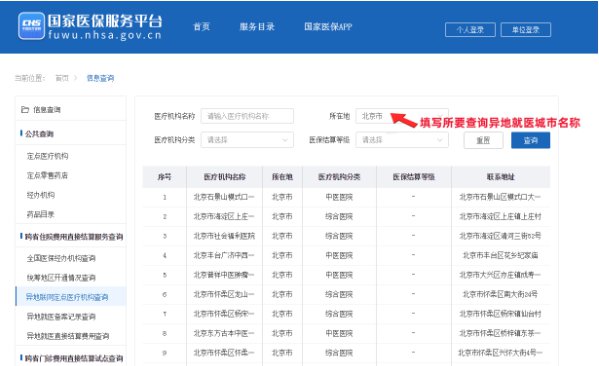Click the 单位登录 button
Viewport: 599px width, 366px height.
[526, 30]
